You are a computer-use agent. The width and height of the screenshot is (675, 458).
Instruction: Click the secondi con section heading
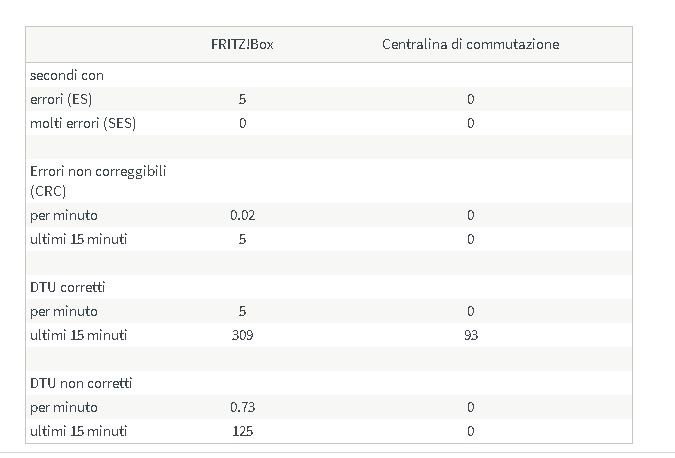click(67, 76)
